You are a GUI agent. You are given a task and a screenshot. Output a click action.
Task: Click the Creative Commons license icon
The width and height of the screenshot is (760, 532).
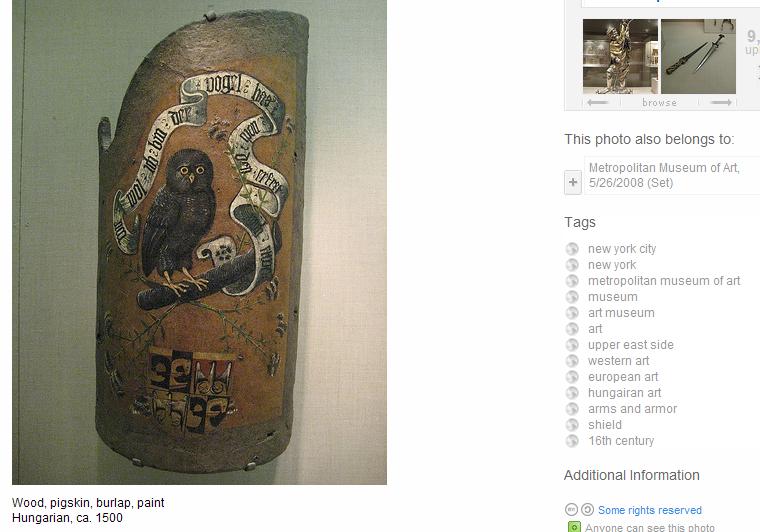click(x=571, y=510)
